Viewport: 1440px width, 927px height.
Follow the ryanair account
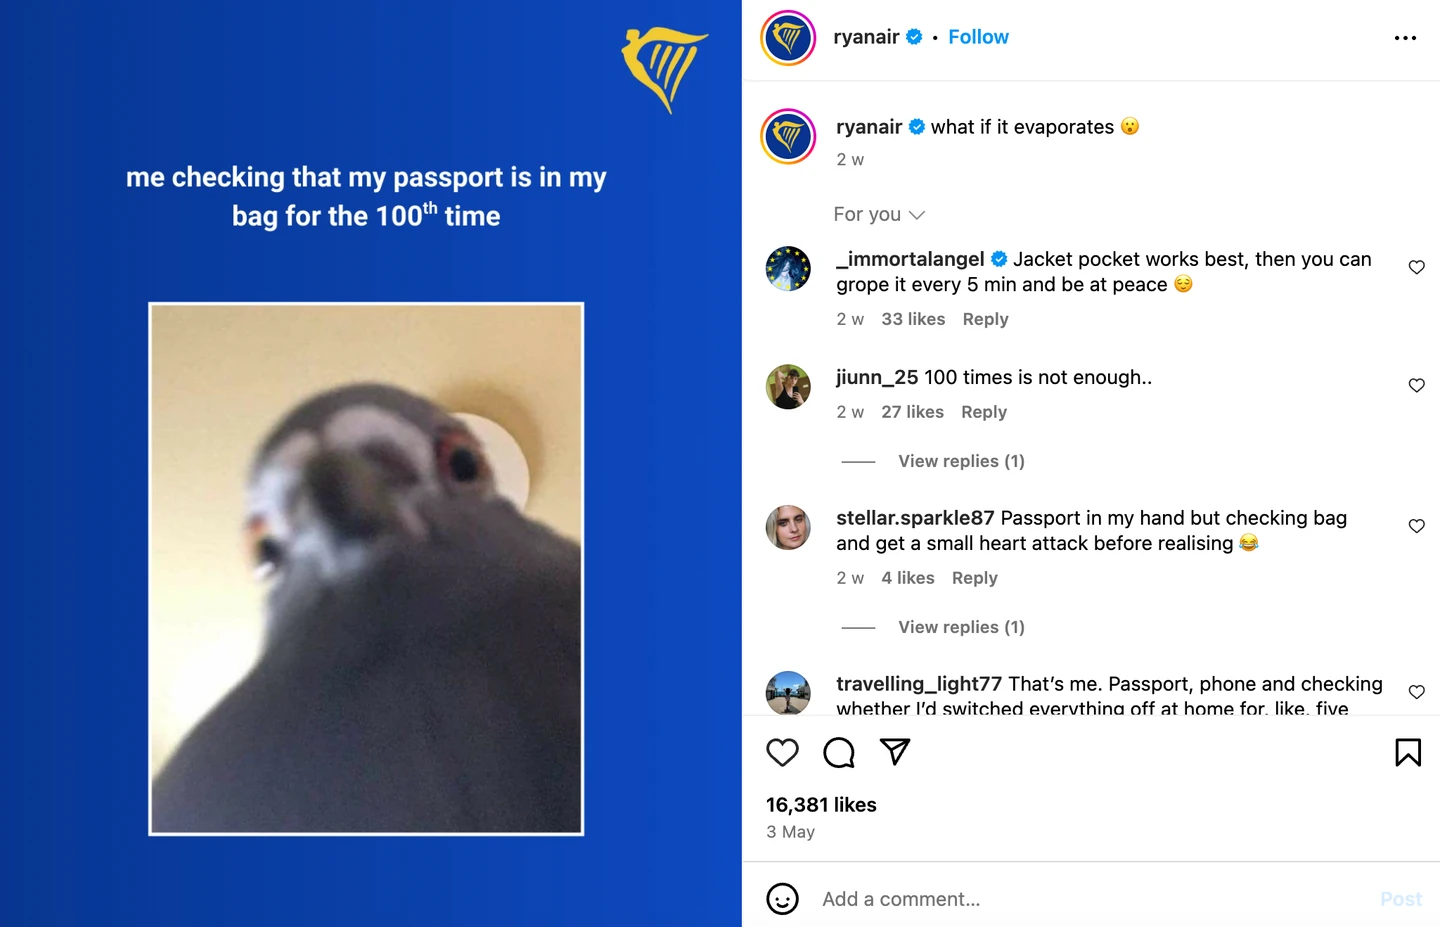coord(978,37)
